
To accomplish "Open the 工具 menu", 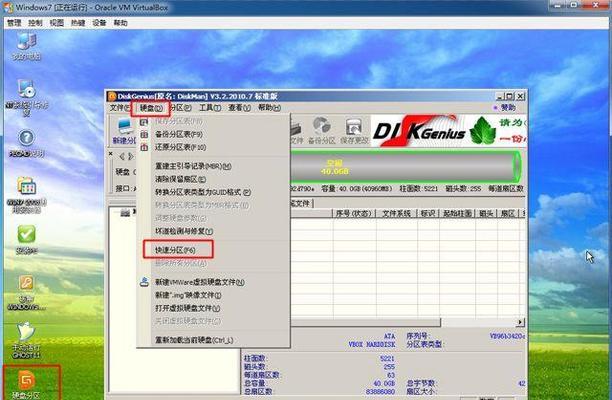I will pyautogui.click(x=210, y=108).
